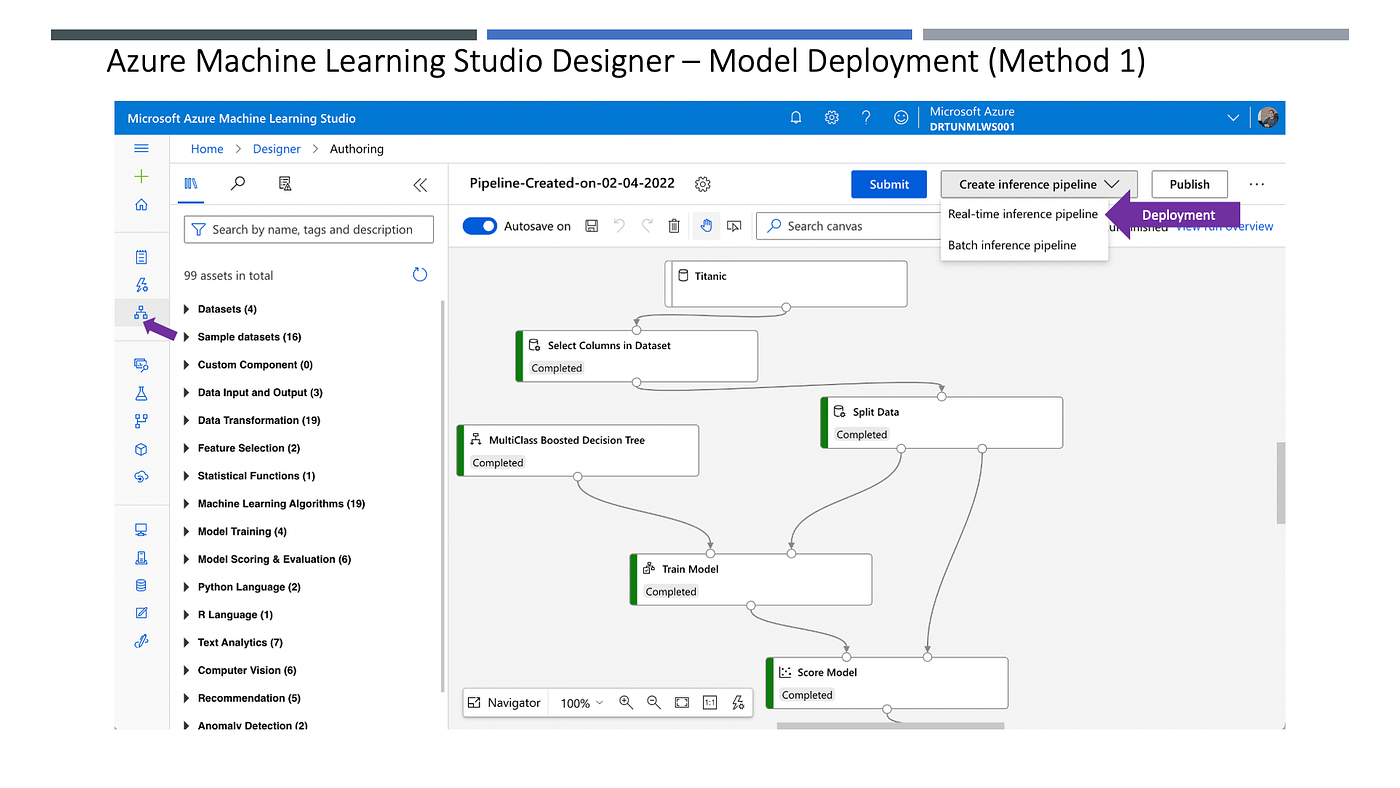Click the notifications bell icon

(x=796, y=118)
